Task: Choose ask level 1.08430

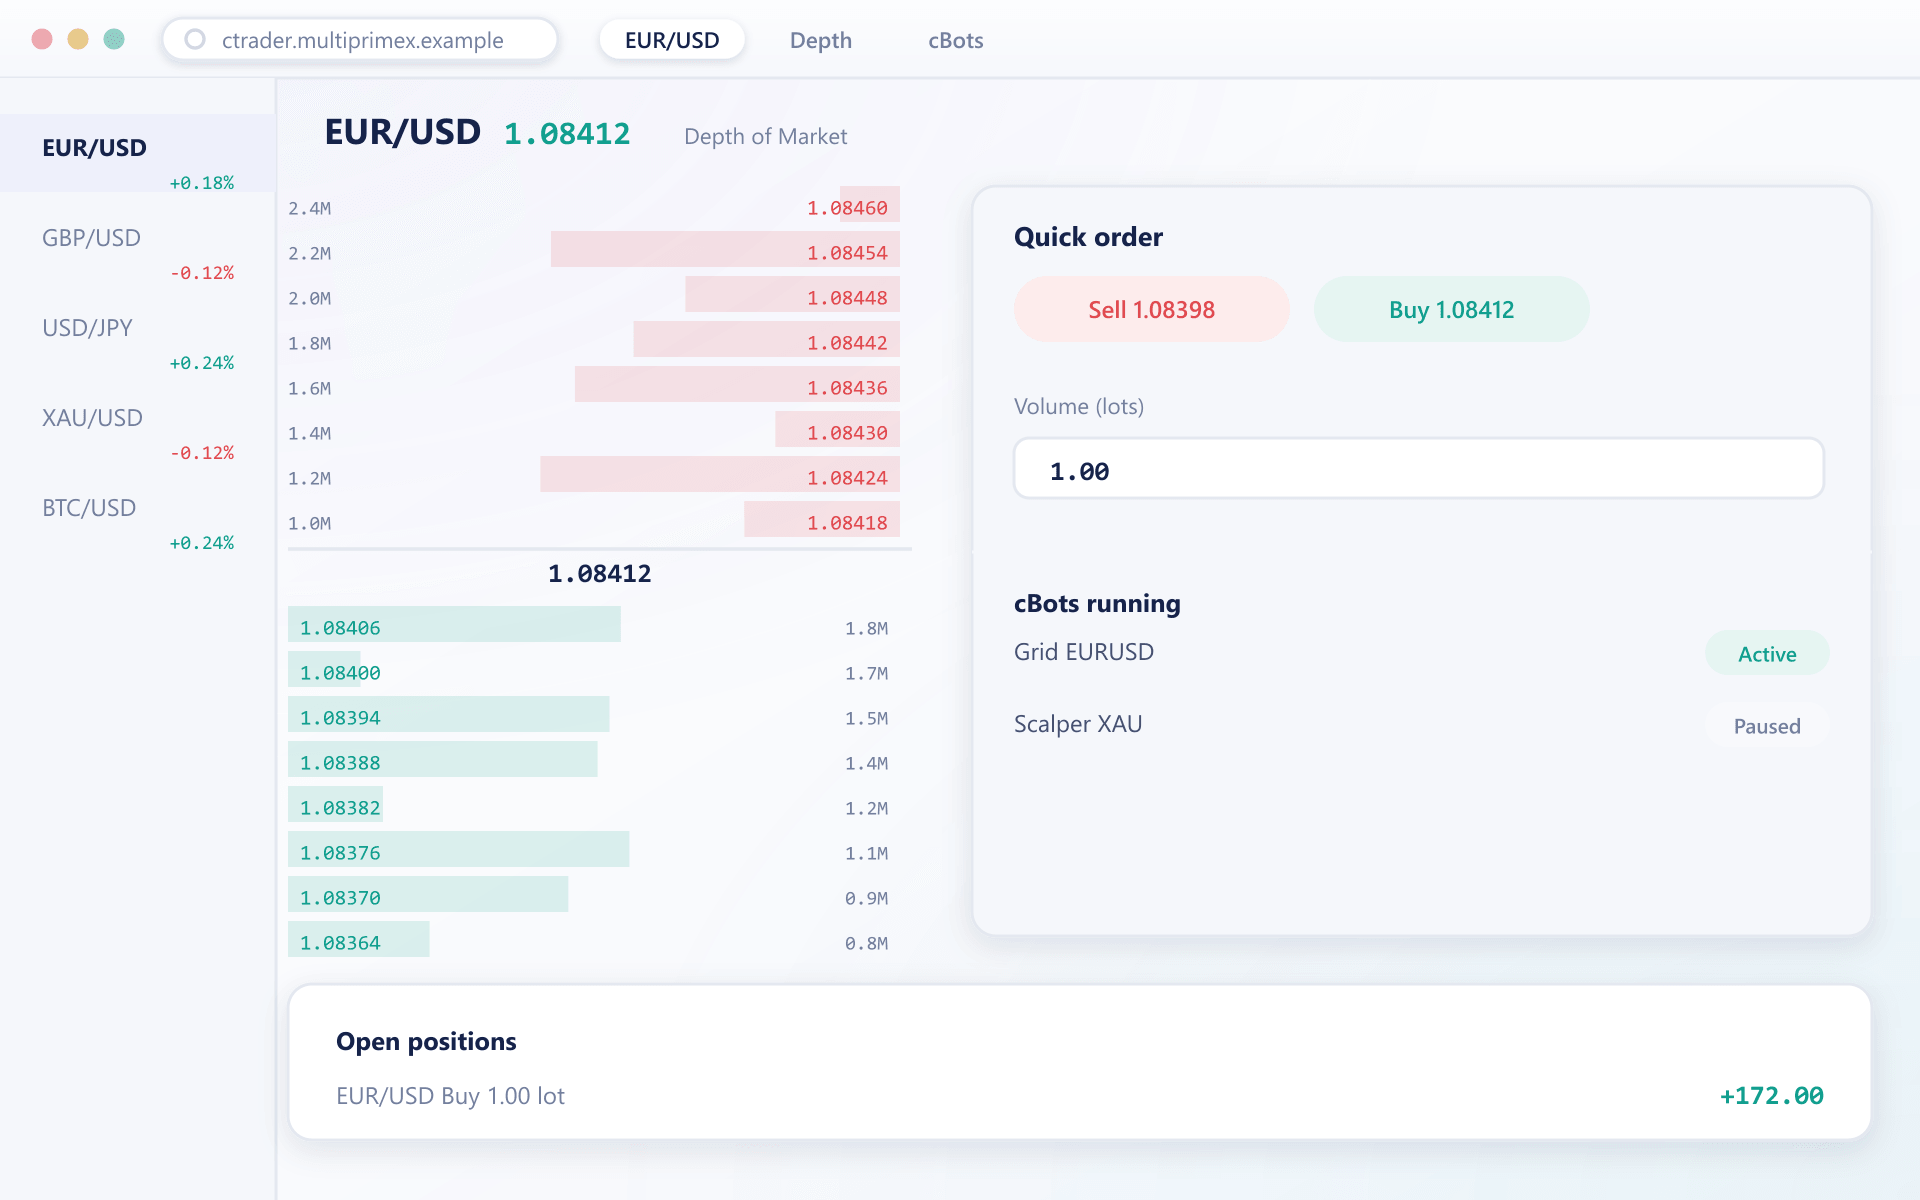Action: coord(594,429)
